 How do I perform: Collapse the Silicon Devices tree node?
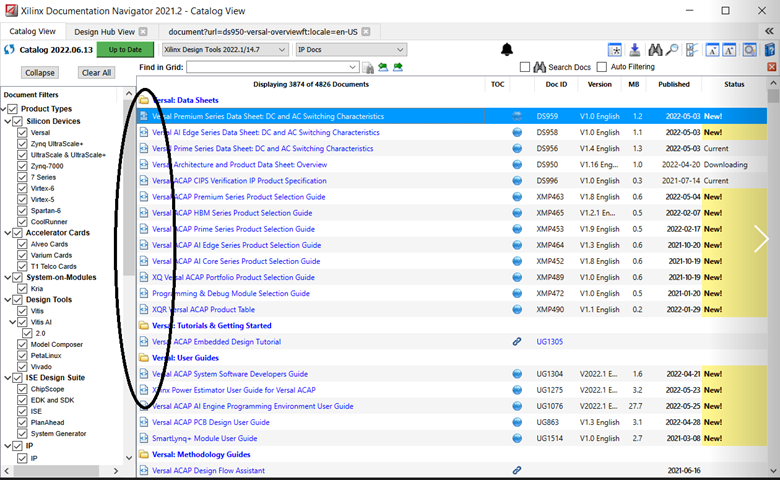pyautogui.click(x=6, y=121)
